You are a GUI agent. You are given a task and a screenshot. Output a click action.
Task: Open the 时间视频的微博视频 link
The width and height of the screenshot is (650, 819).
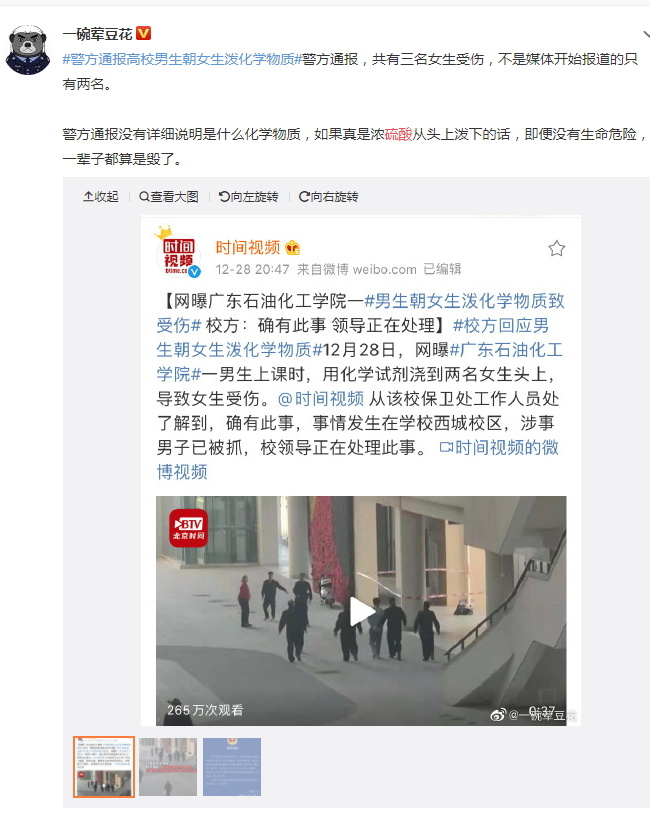tap(357, 460)
